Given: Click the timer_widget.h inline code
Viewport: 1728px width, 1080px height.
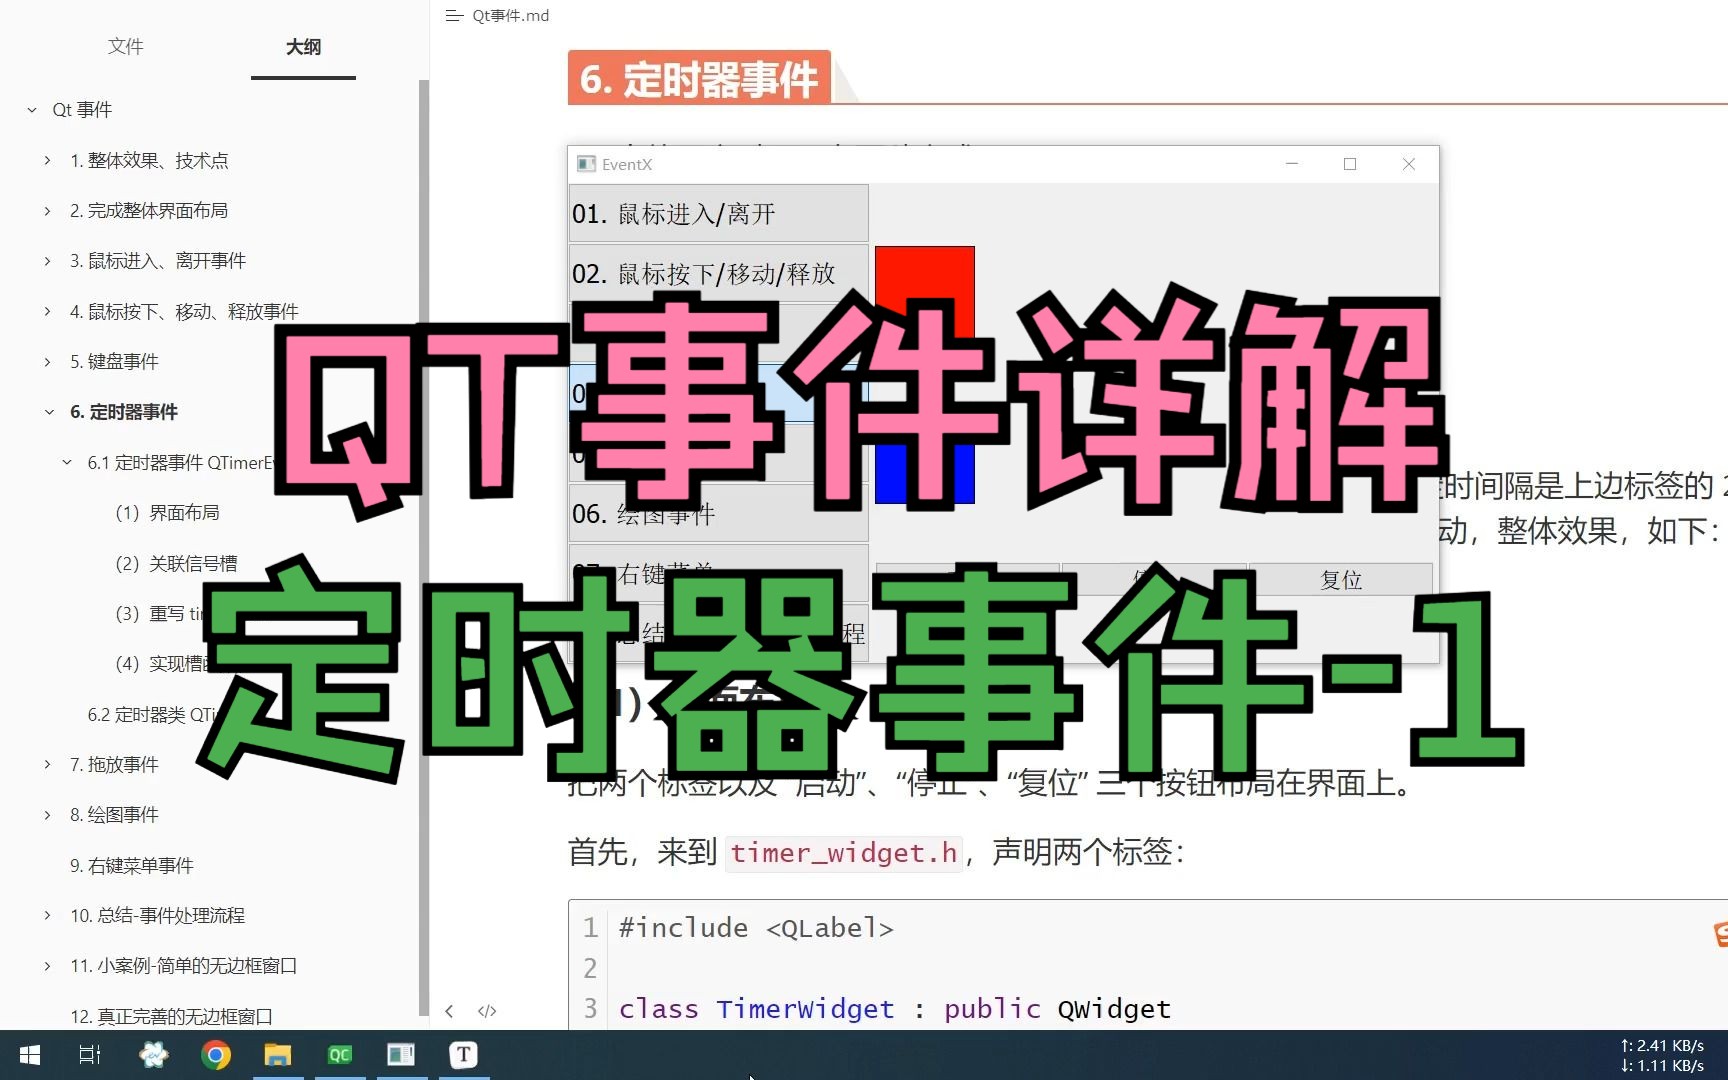Looking at the screenshot, I should click(x=843, y=853).
